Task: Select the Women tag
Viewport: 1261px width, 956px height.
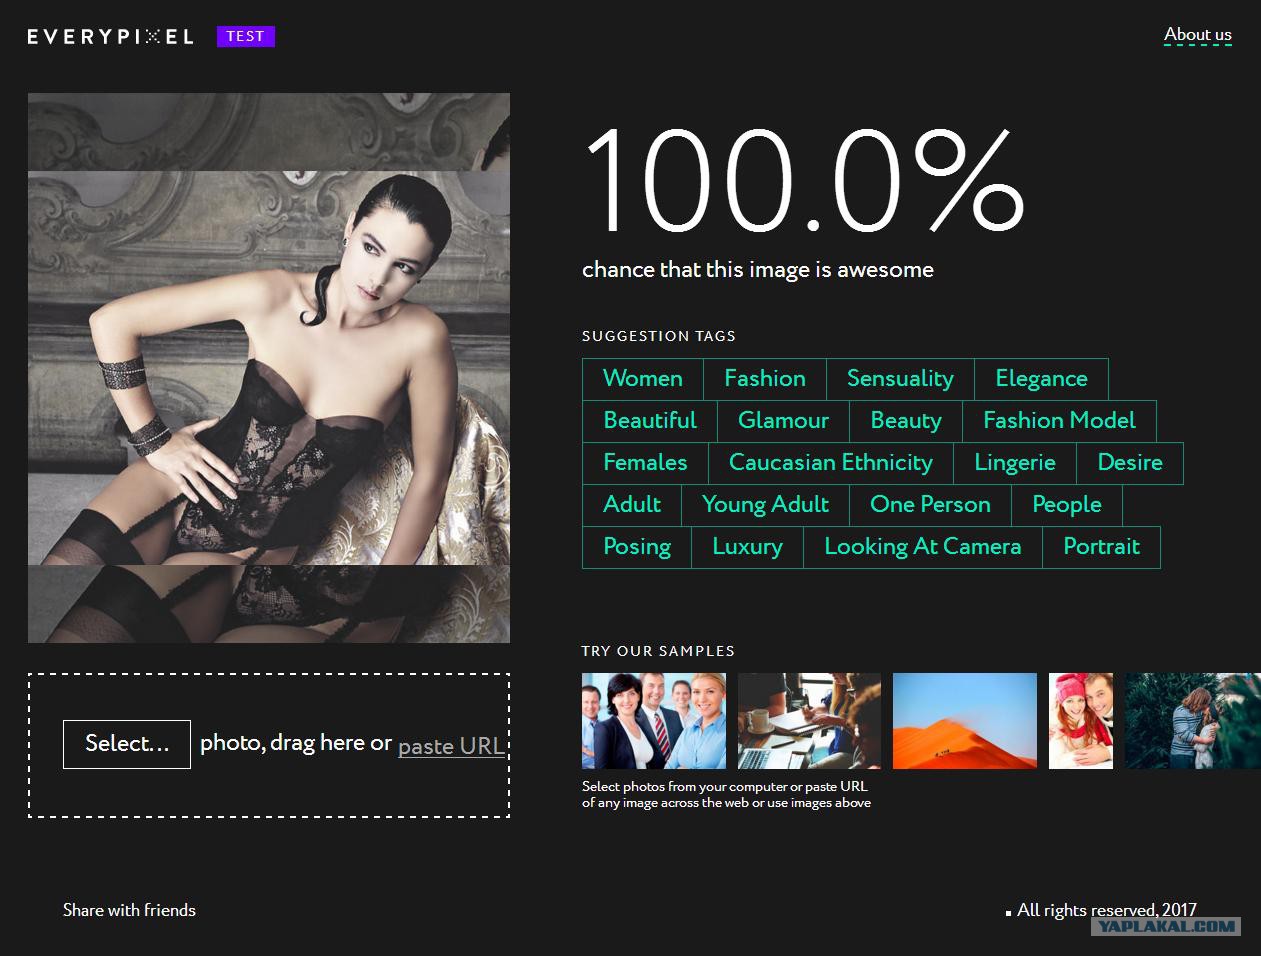Action: (x=643, y=379)
